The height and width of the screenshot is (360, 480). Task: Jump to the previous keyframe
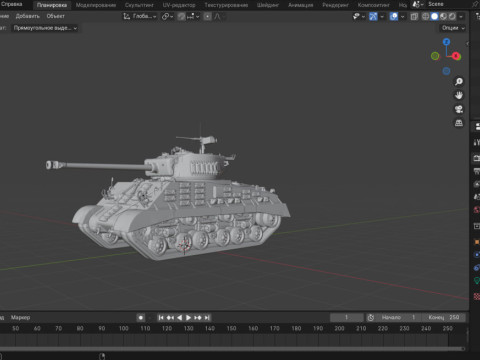click(x=170, y=318)
